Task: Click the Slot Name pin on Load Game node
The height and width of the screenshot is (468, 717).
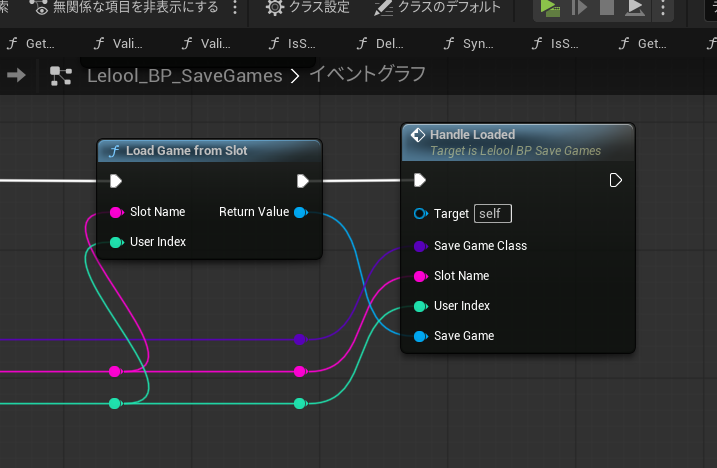Action: pyautogui.click(x=117, y=212)
